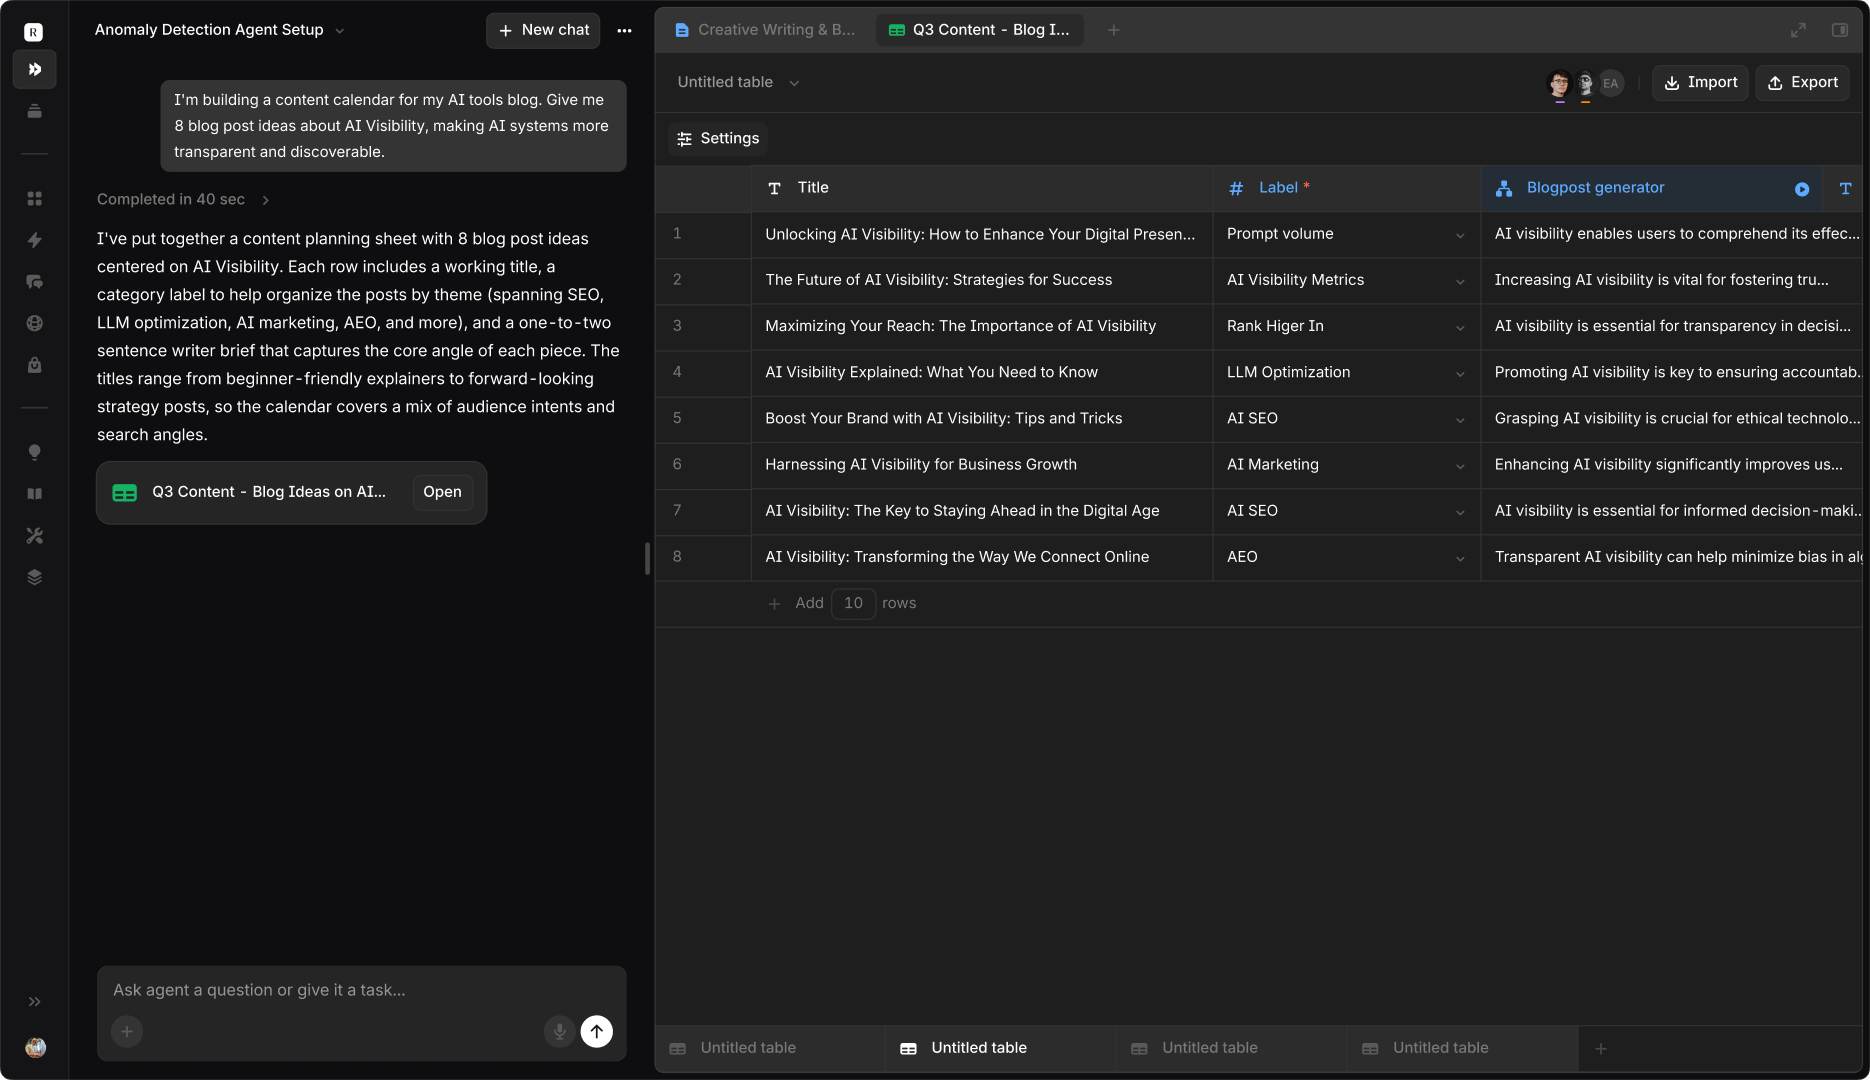Click the panel divider handle between chat and table
Image resolution: width=1870 pixels, height=1080 pixels.
tap(648, 558)
